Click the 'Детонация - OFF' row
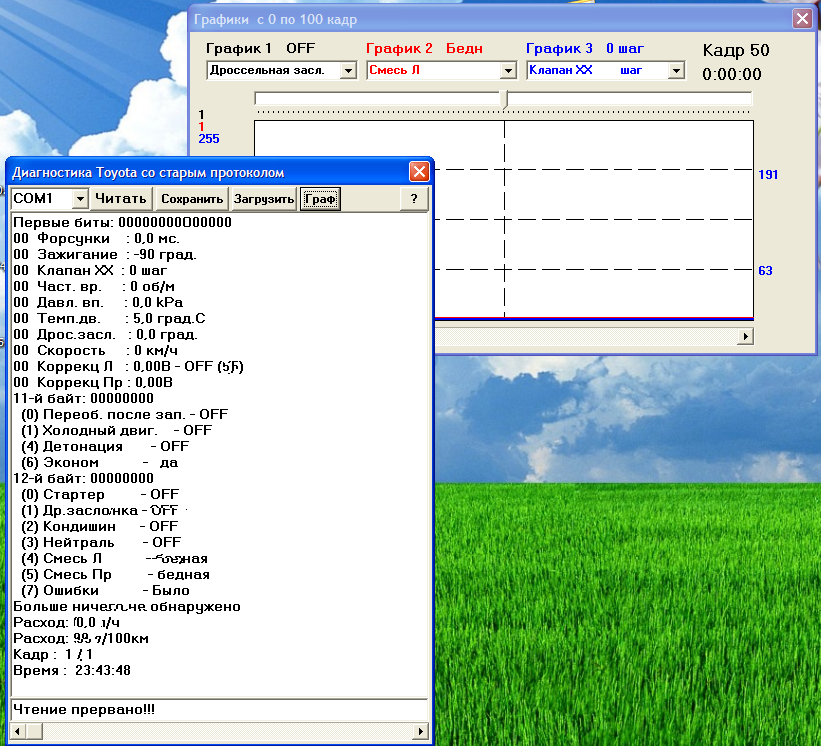This screenshot has height=746, width=821. pos(105,447)
